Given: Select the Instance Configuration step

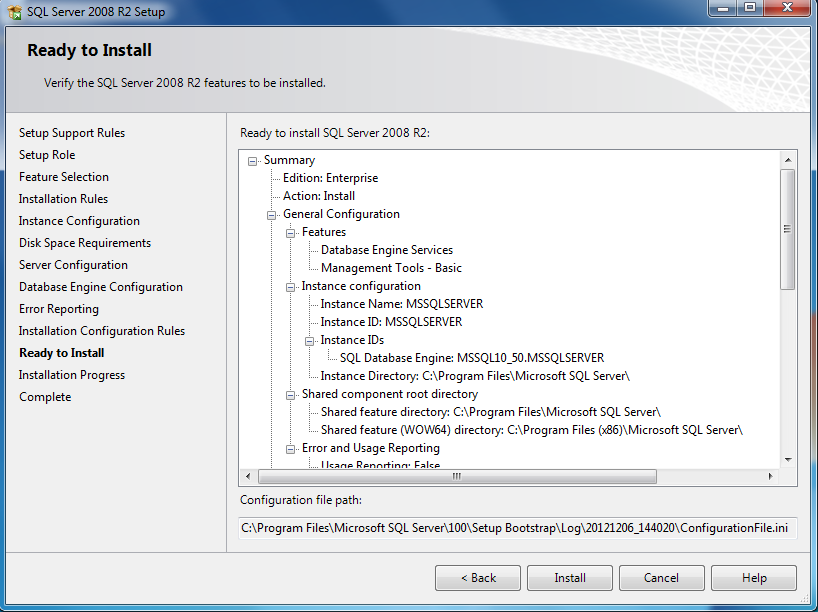Looking at the screenshot, I should point(79,221).
